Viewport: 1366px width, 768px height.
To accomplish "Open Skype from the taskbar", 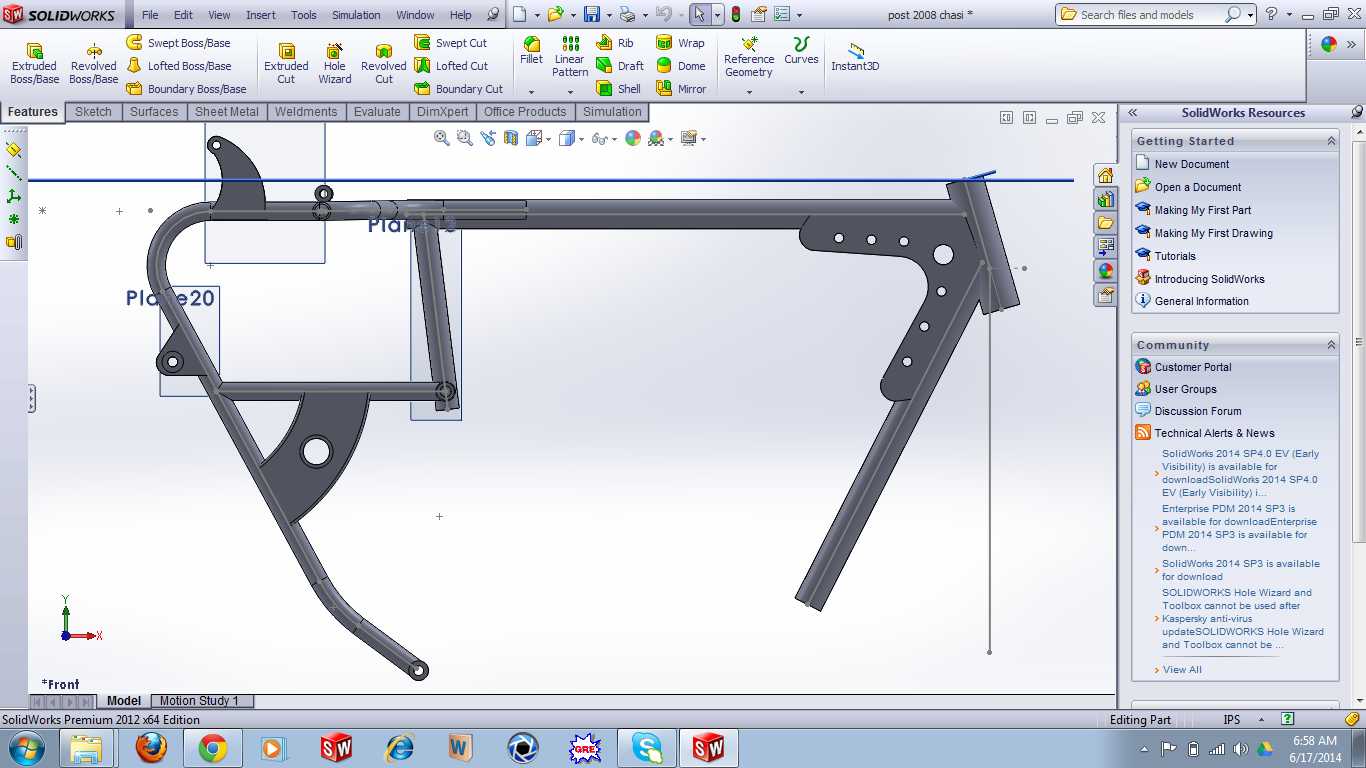I will [646, 748].
